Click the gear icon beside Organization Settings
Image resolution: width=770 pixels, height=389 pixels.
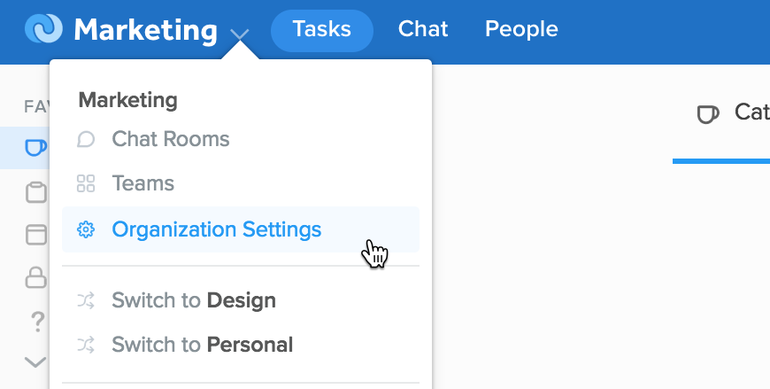tap(85, 229)
